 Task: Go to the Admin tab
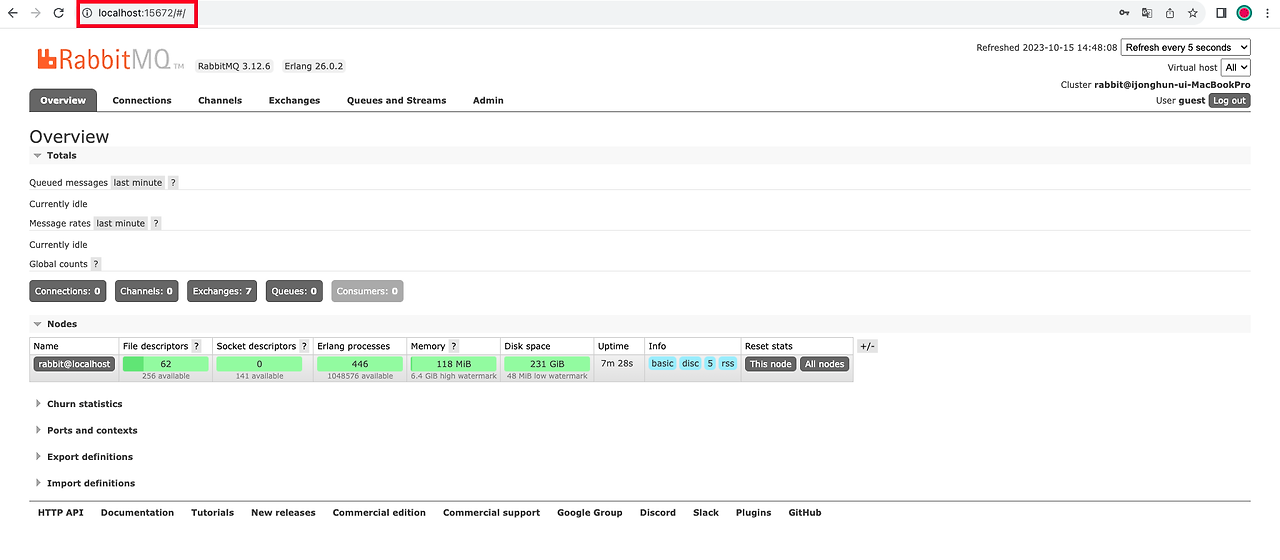click(x=488, y=100)
